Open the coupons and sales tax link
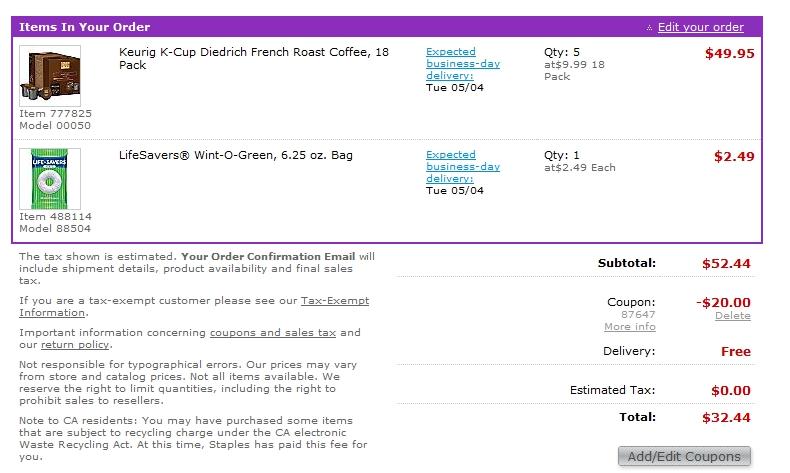Viewport: 790px width, 473px height. tap(273, 332)
